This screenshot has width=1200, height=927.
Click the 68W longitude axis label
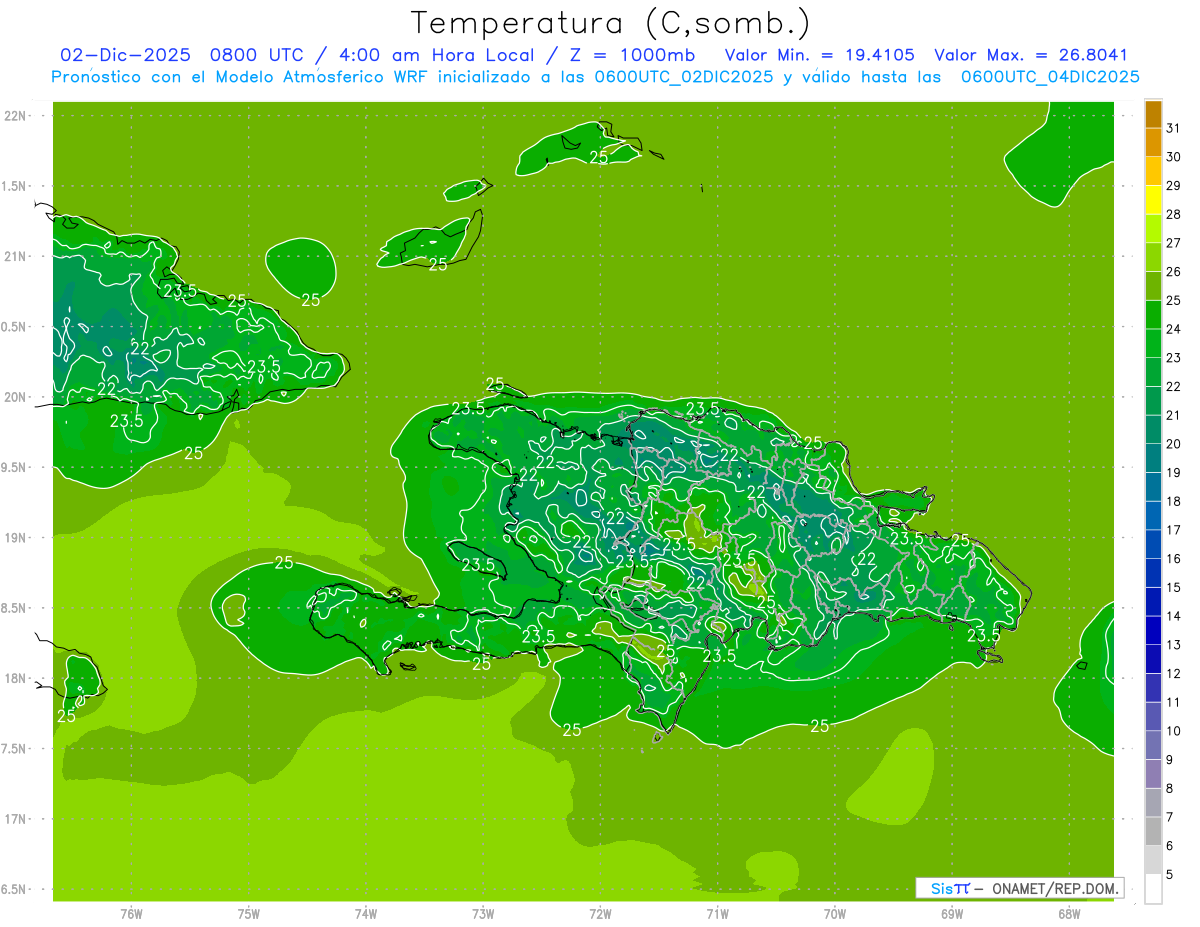pyautogui.click(x=1069, y=913)
